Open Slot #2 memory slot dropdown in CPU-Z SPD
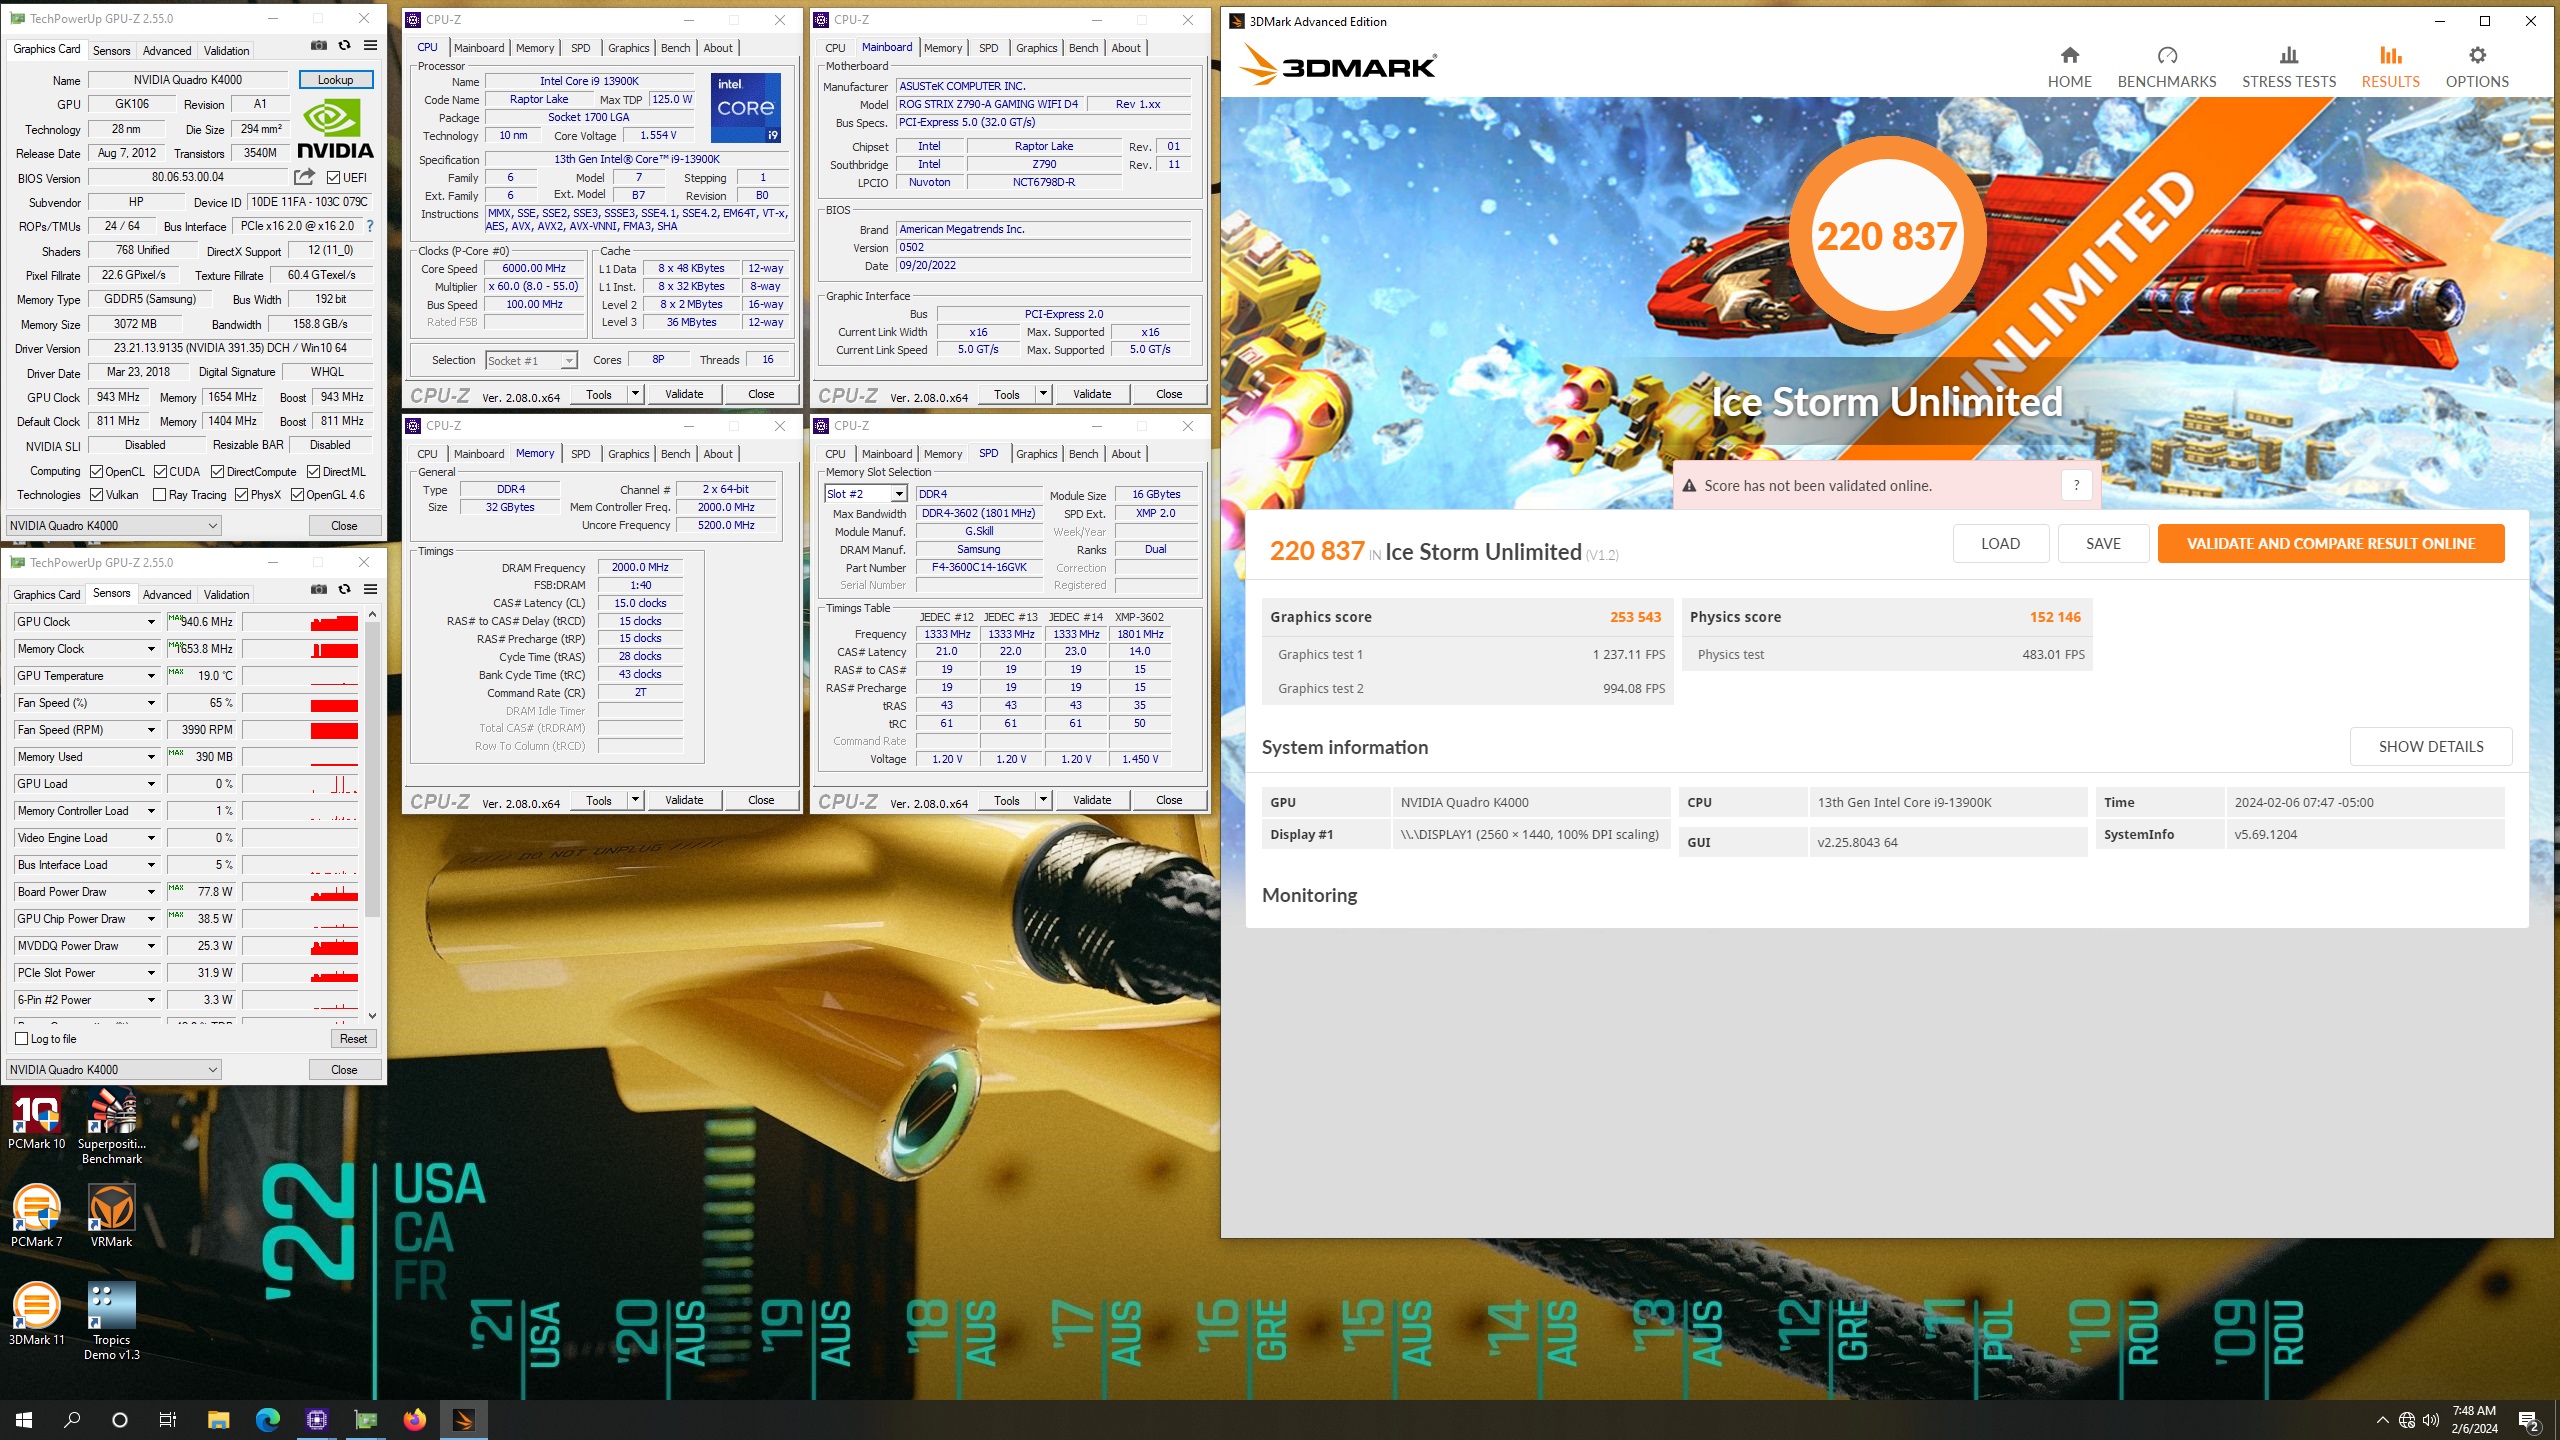 [899, 494]
